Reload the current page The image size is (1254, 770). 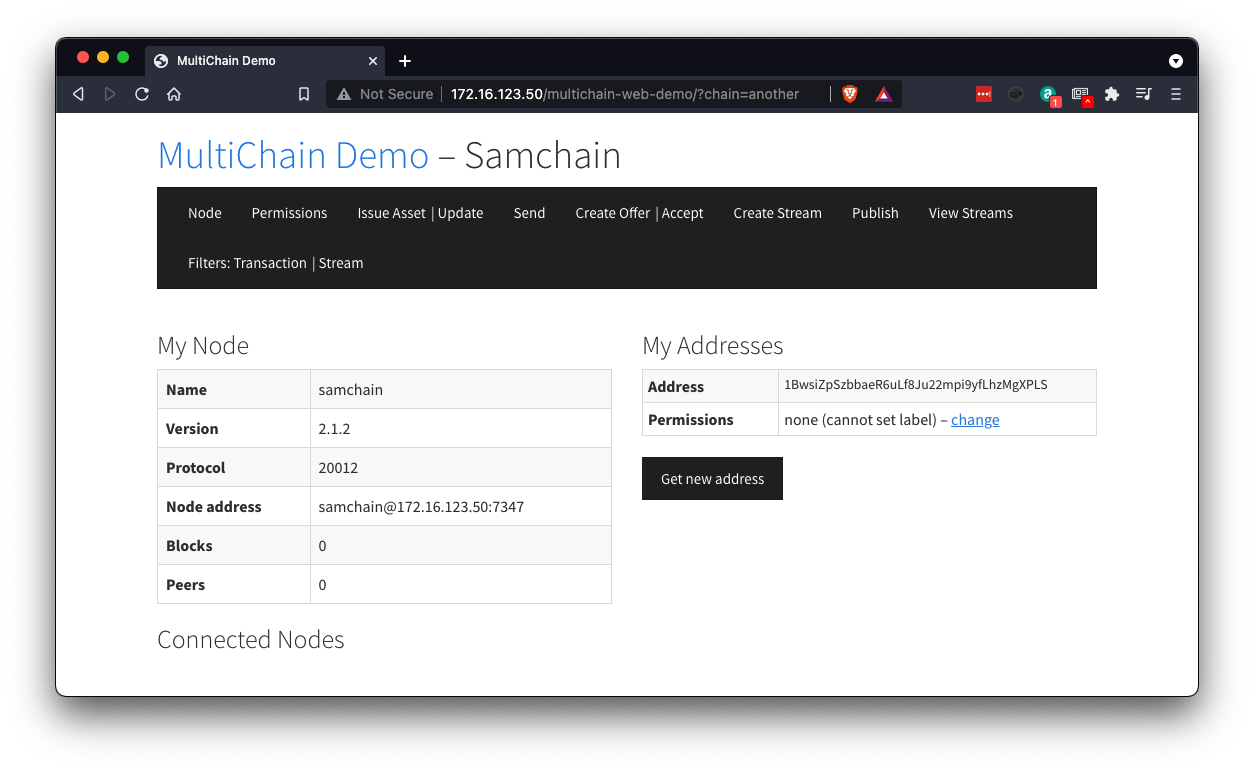pos(142,94)
